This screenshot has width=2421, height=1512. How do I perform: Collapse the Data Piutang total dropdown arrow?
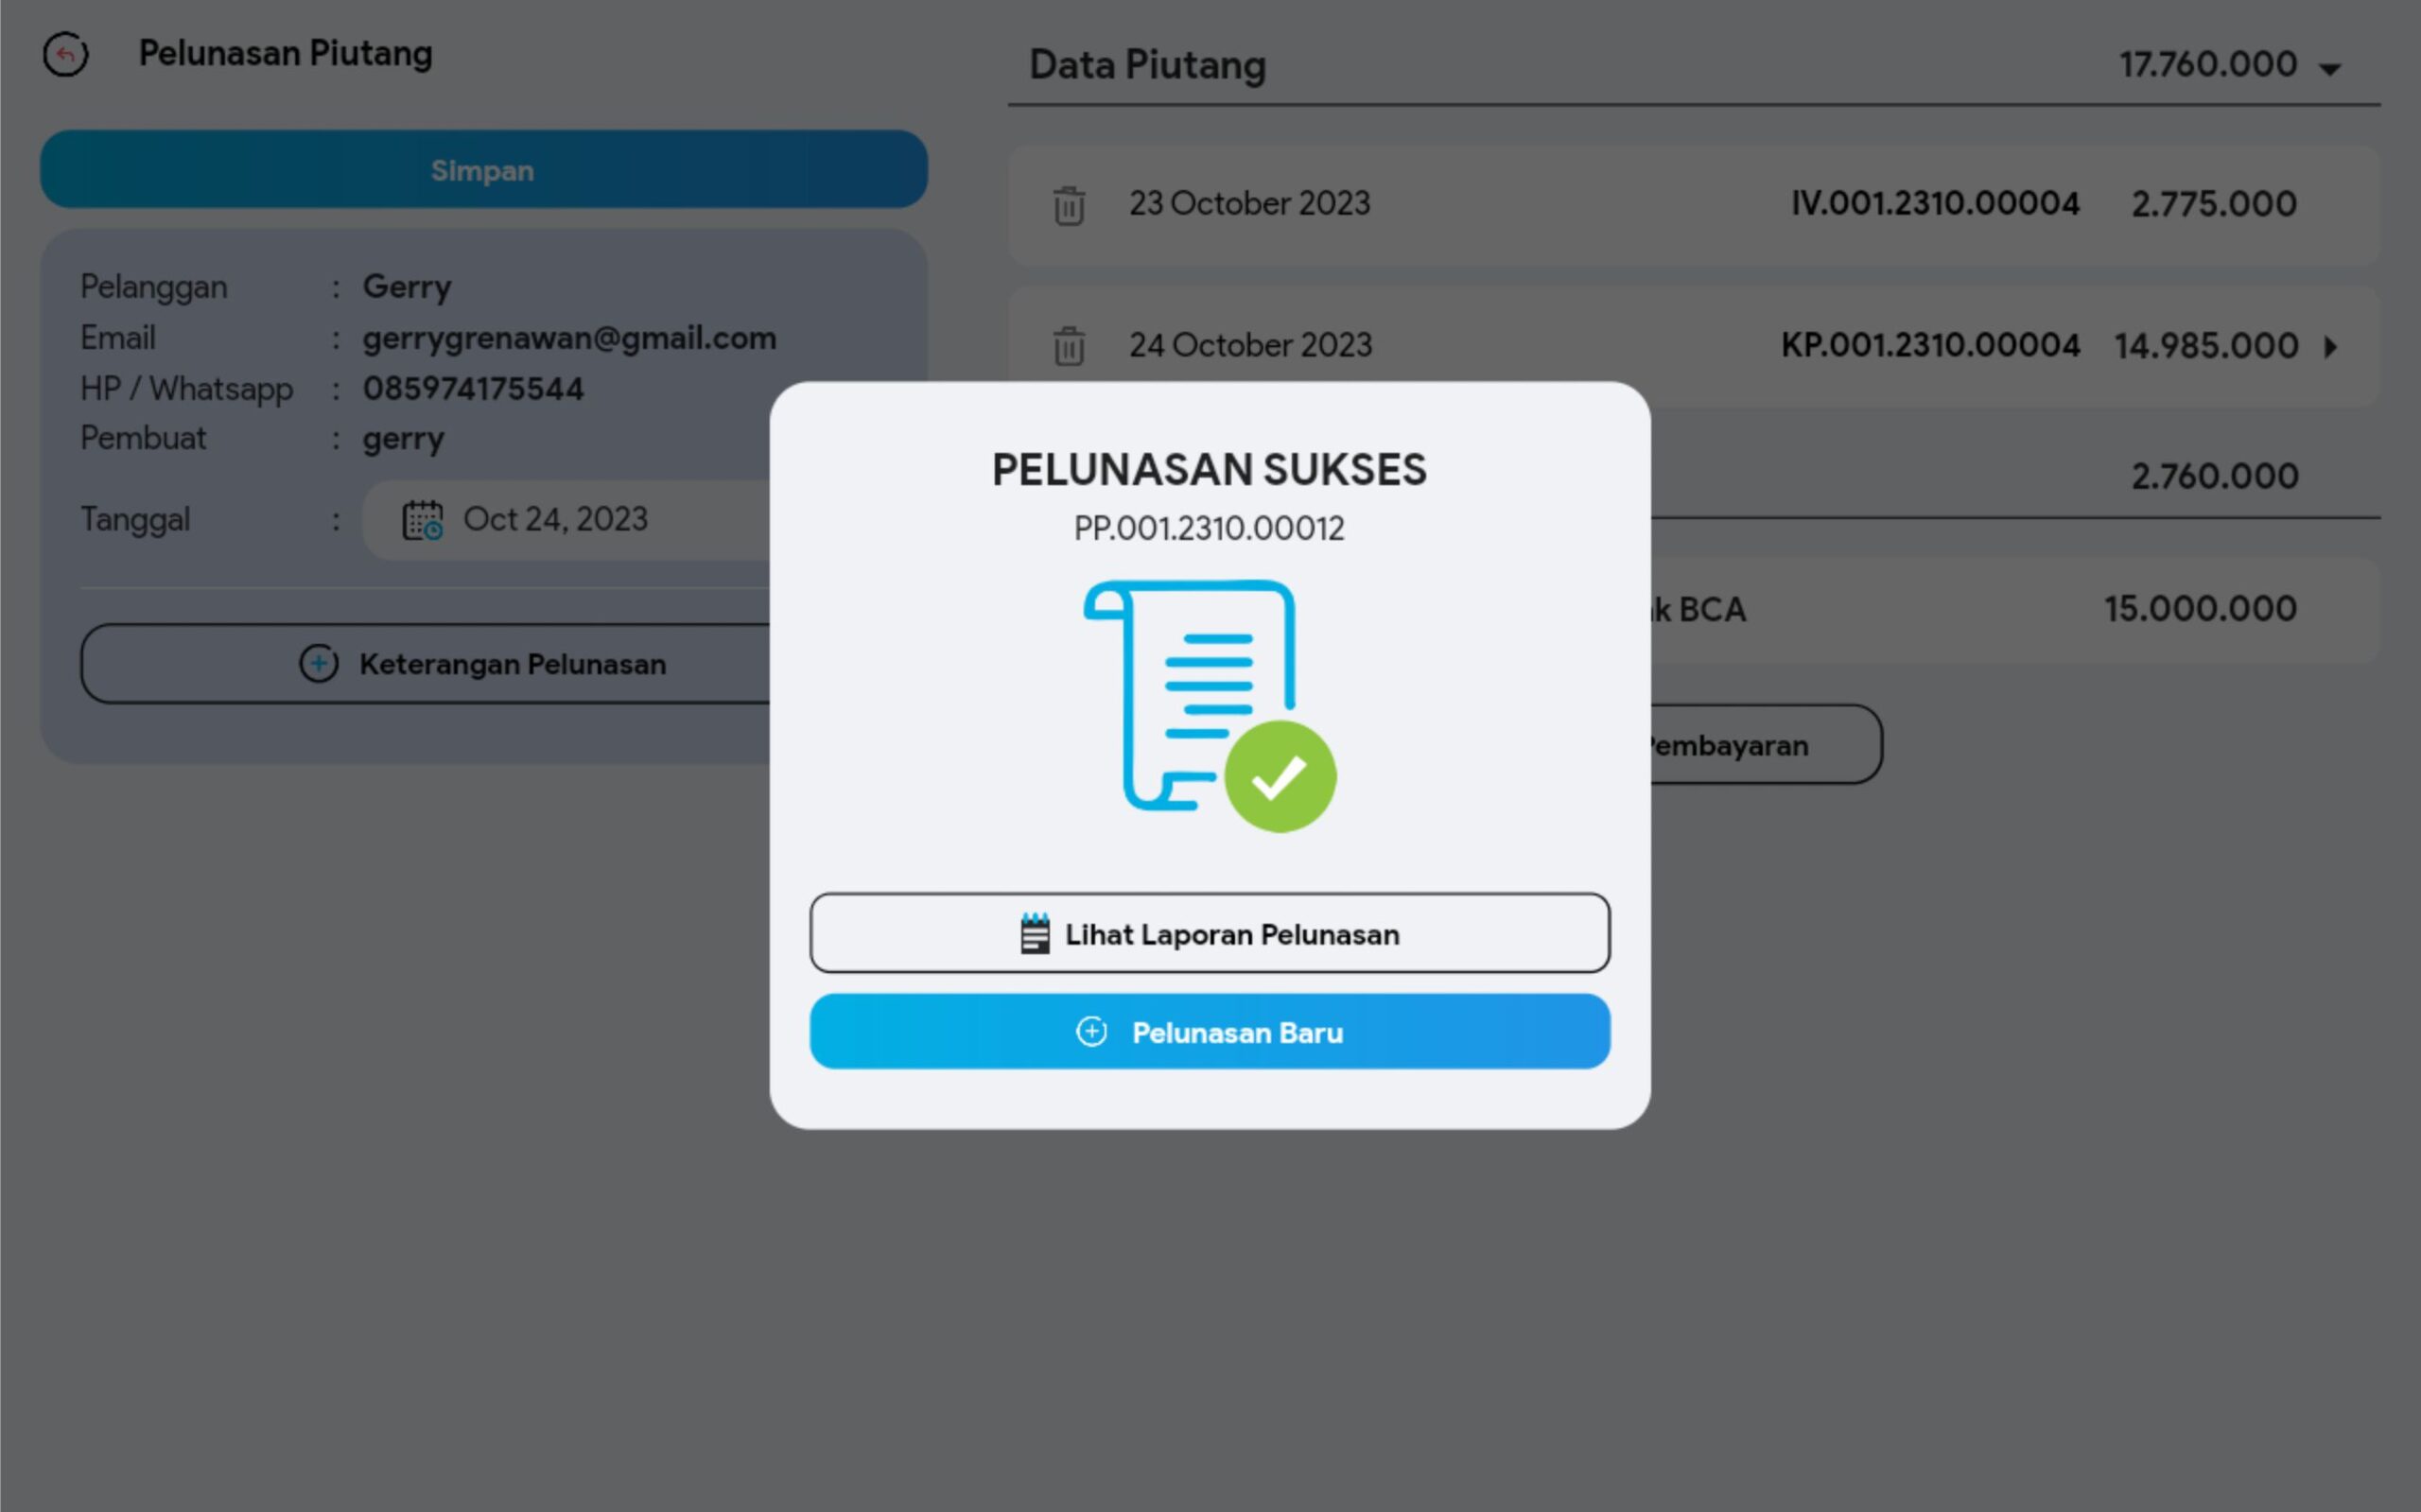click(x=2330, y=69)
